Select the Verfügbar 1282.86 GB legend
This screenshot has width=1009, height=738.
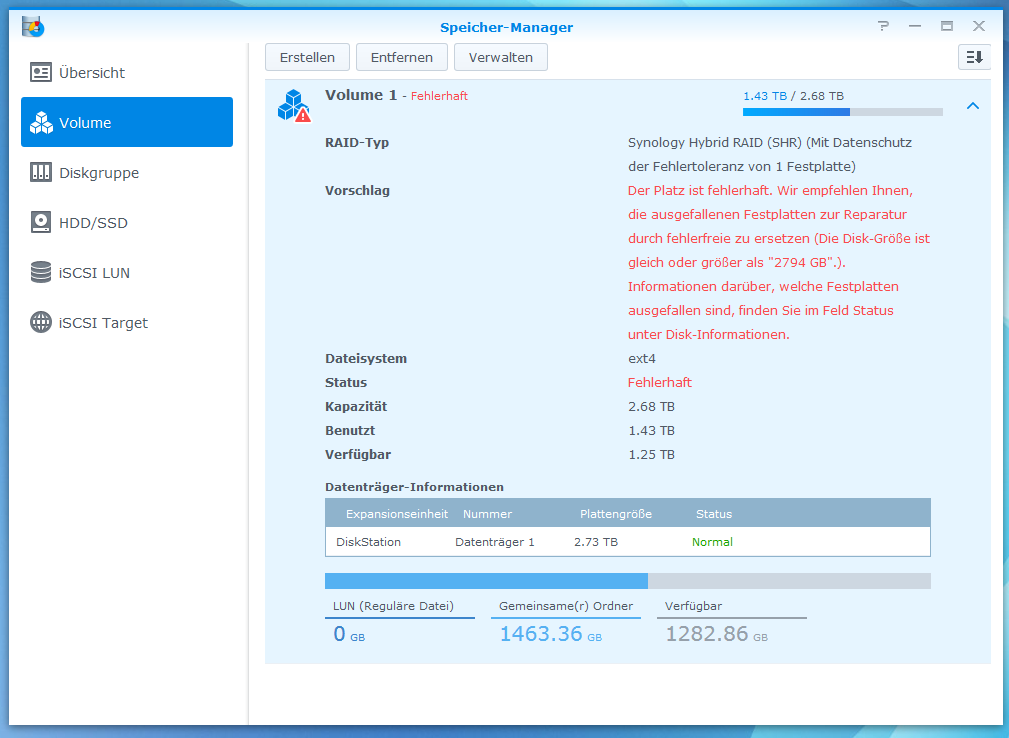(732, 622)
